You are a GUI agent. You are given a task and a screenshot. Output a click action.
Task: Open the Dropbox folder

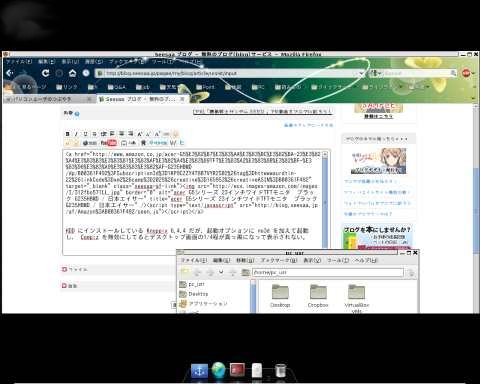coord(318,295)
